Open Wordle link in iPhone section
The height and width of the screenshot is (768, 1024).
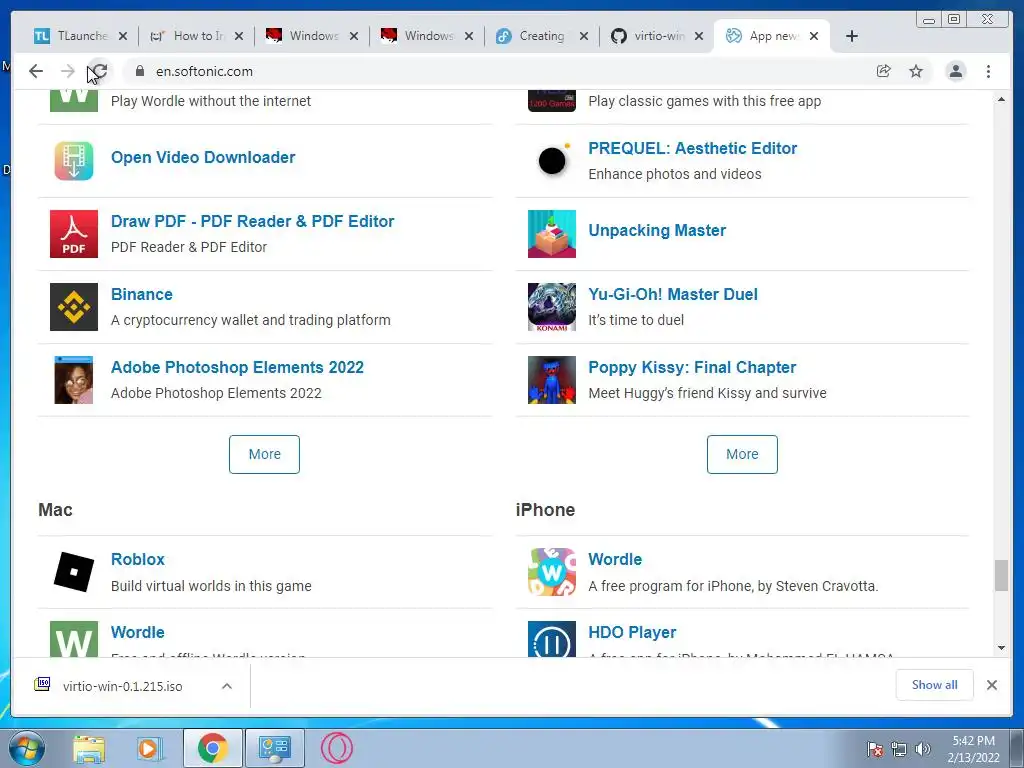coord(615,560)
